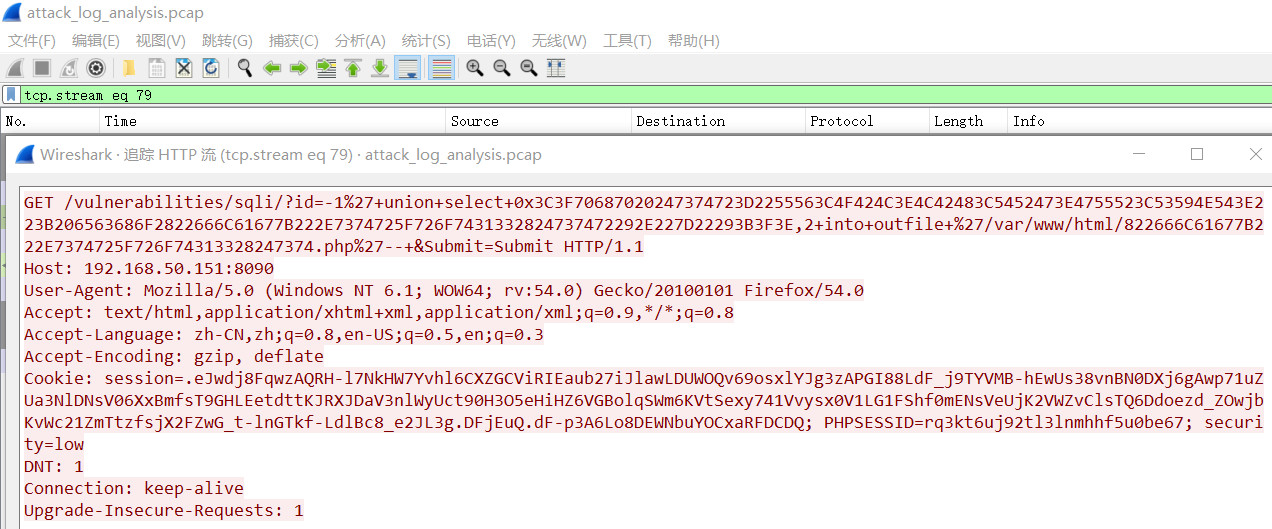Open the 无线(W) menu

pyautogui.click(x=559, y=41)
